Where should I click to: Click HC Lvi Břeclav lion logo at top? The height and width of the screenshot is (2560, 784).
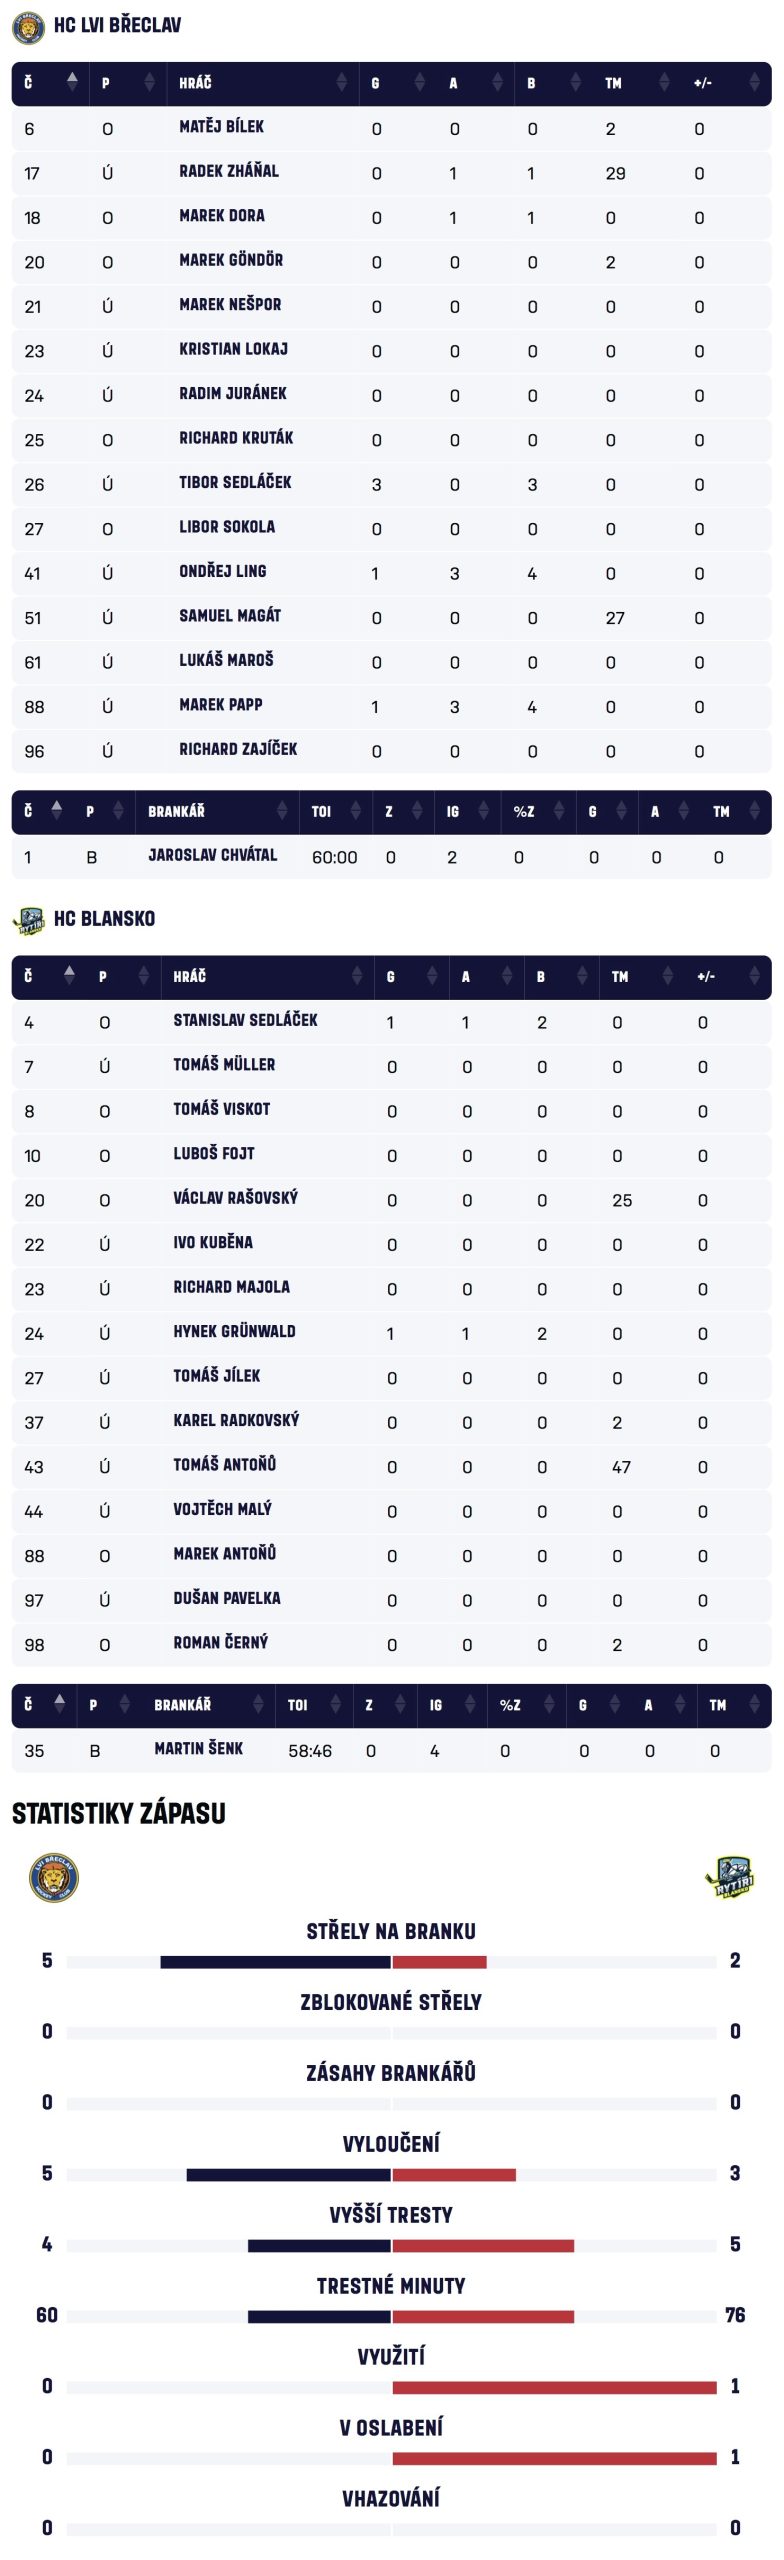28,26
